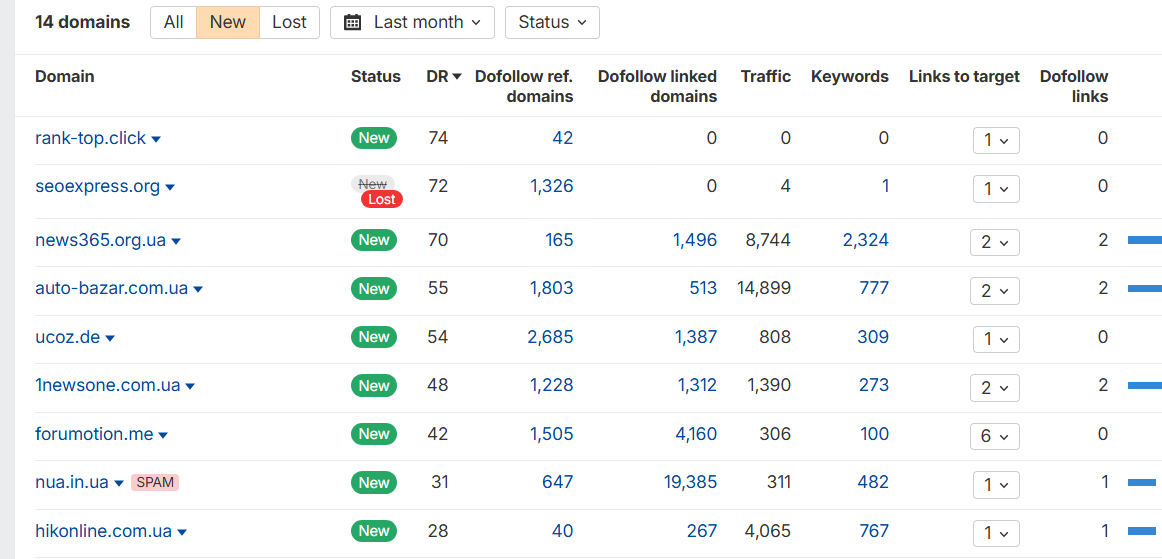Expand the caret next to hikonline.com.ua
This screenshot has width=1162, height=559.
click(x=182, y=532)
